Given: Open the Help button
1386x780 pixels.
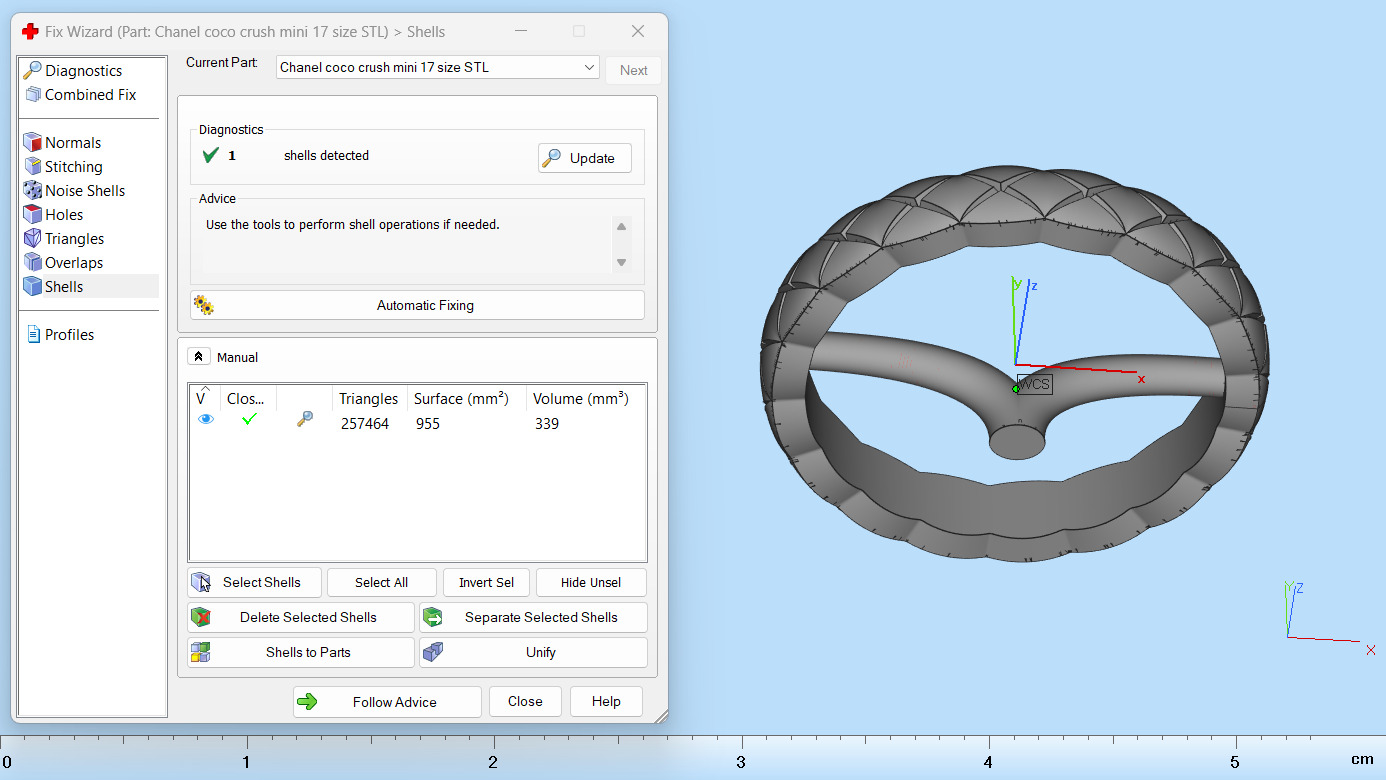Looking at the screenshot, I should coord(606,702).
